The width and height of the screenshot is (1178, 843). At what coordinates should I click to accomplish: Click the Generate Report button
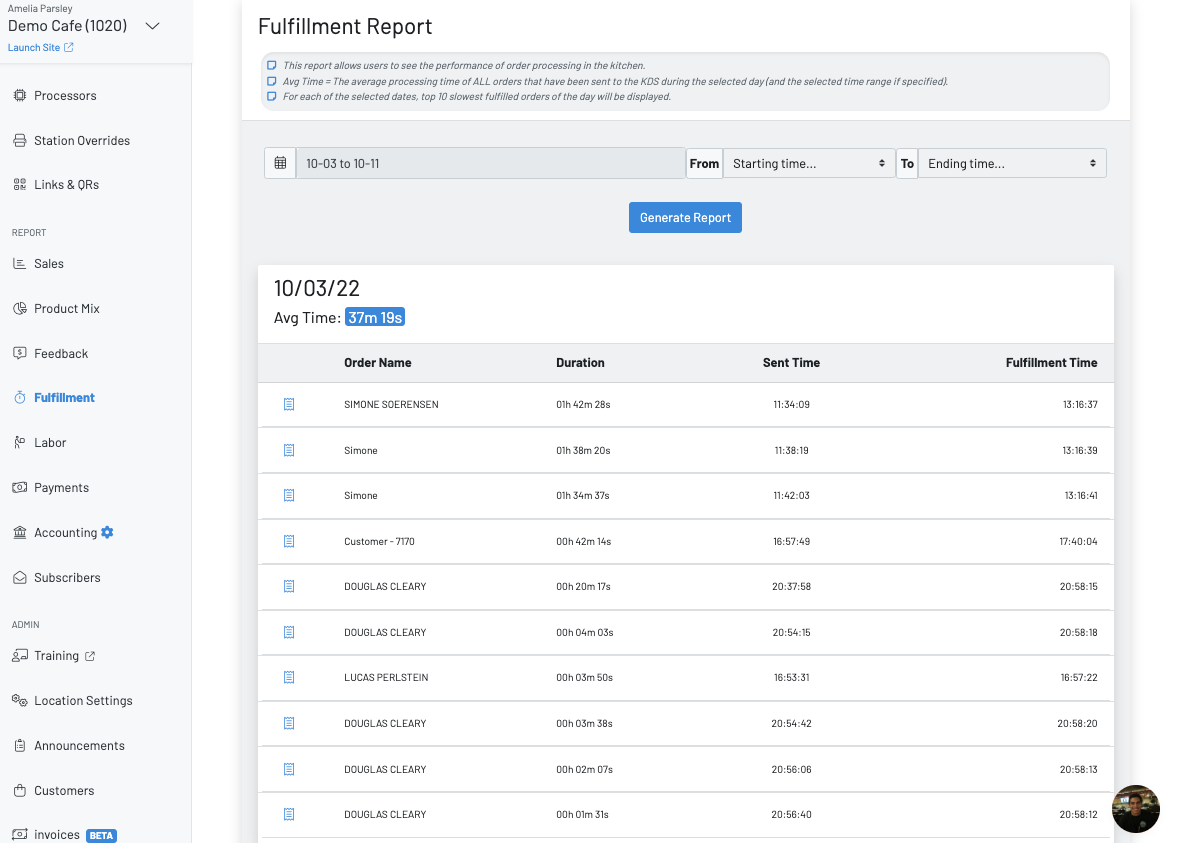[685, 217]
